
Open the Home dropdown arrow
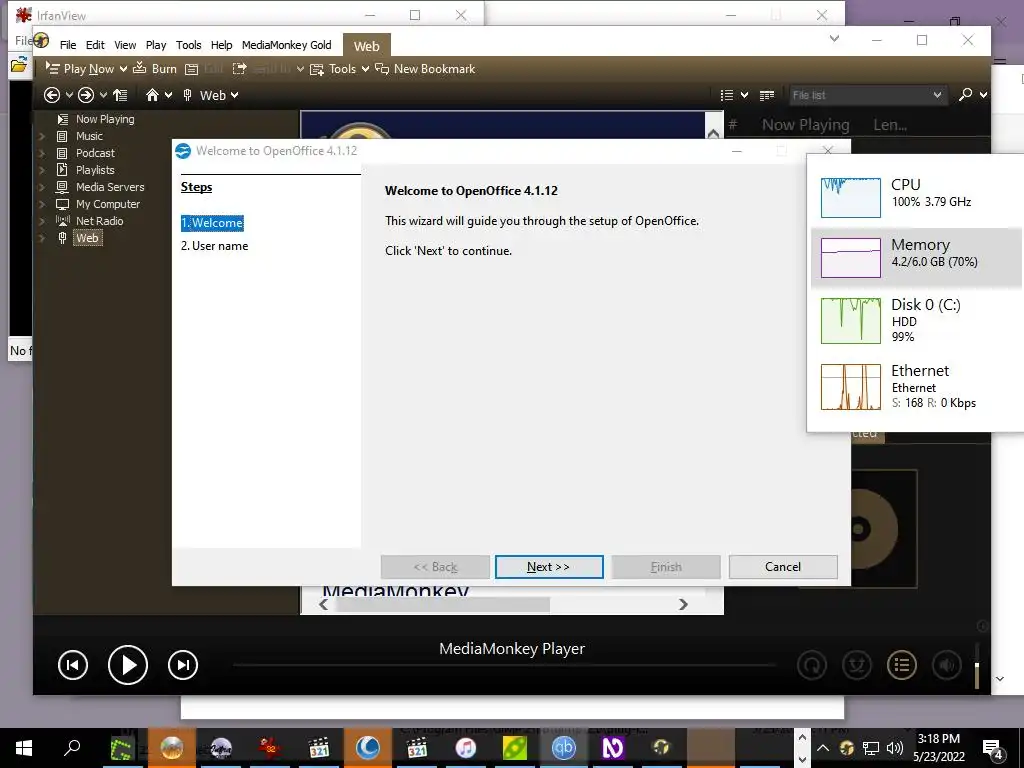[168, 95]
